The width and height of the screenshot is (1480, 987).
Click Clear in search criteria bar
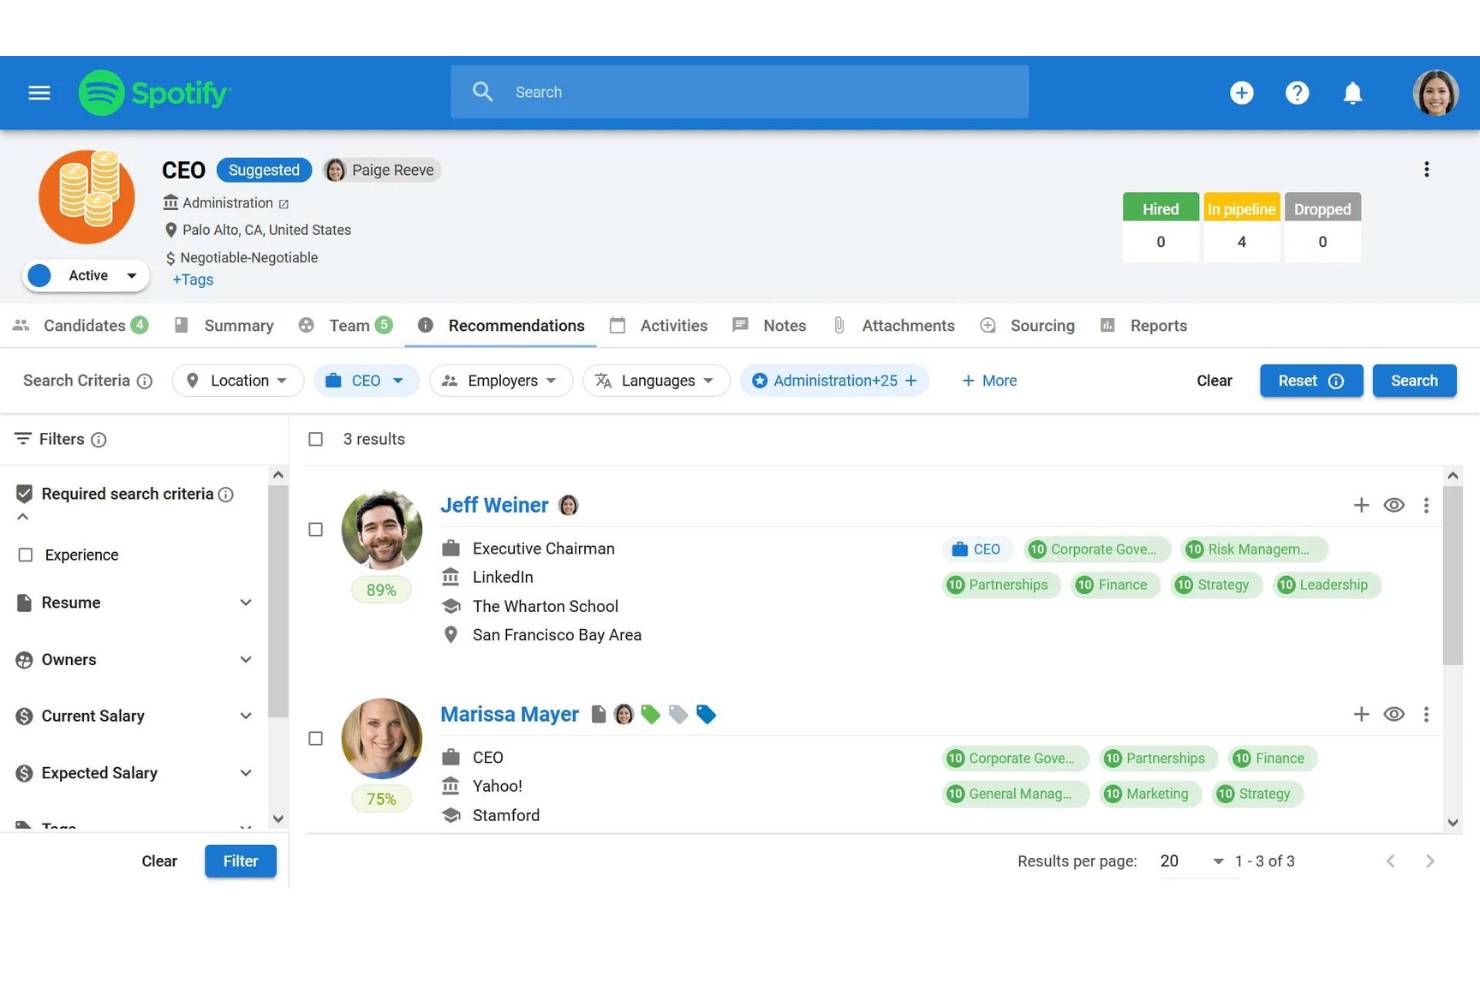(1214, 381)
